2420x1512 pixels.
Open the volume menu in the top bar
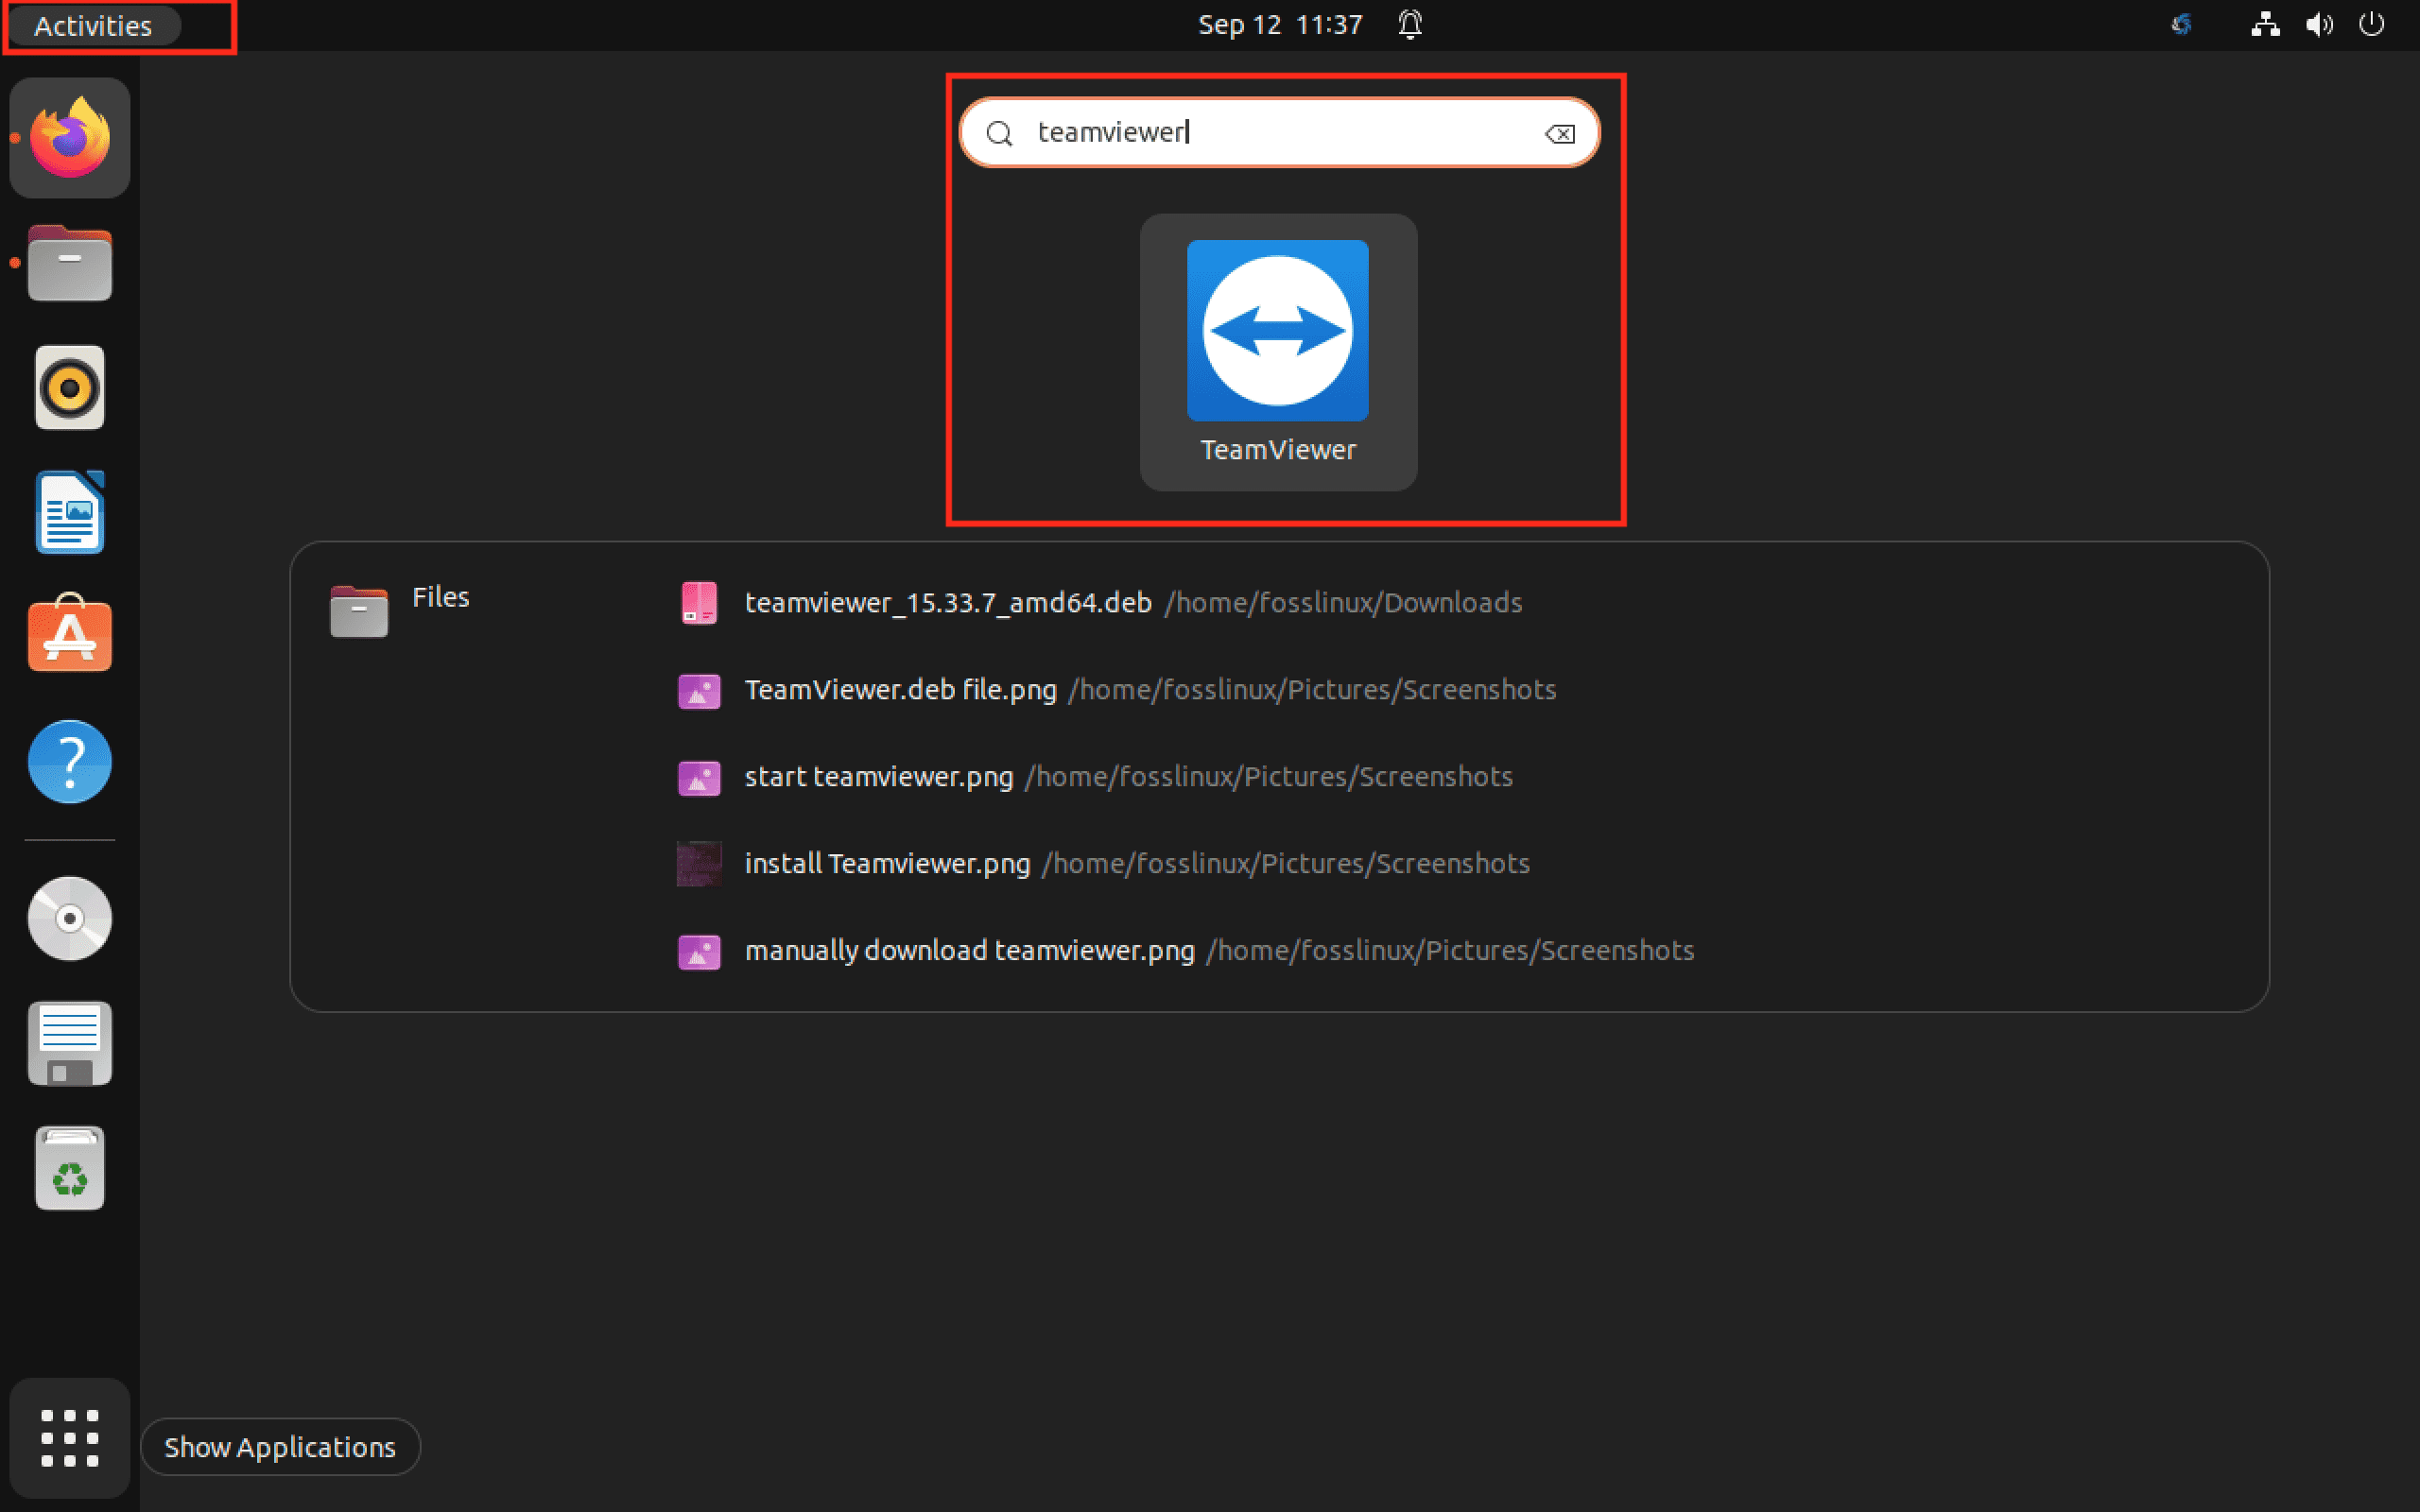pos(2318,25)
